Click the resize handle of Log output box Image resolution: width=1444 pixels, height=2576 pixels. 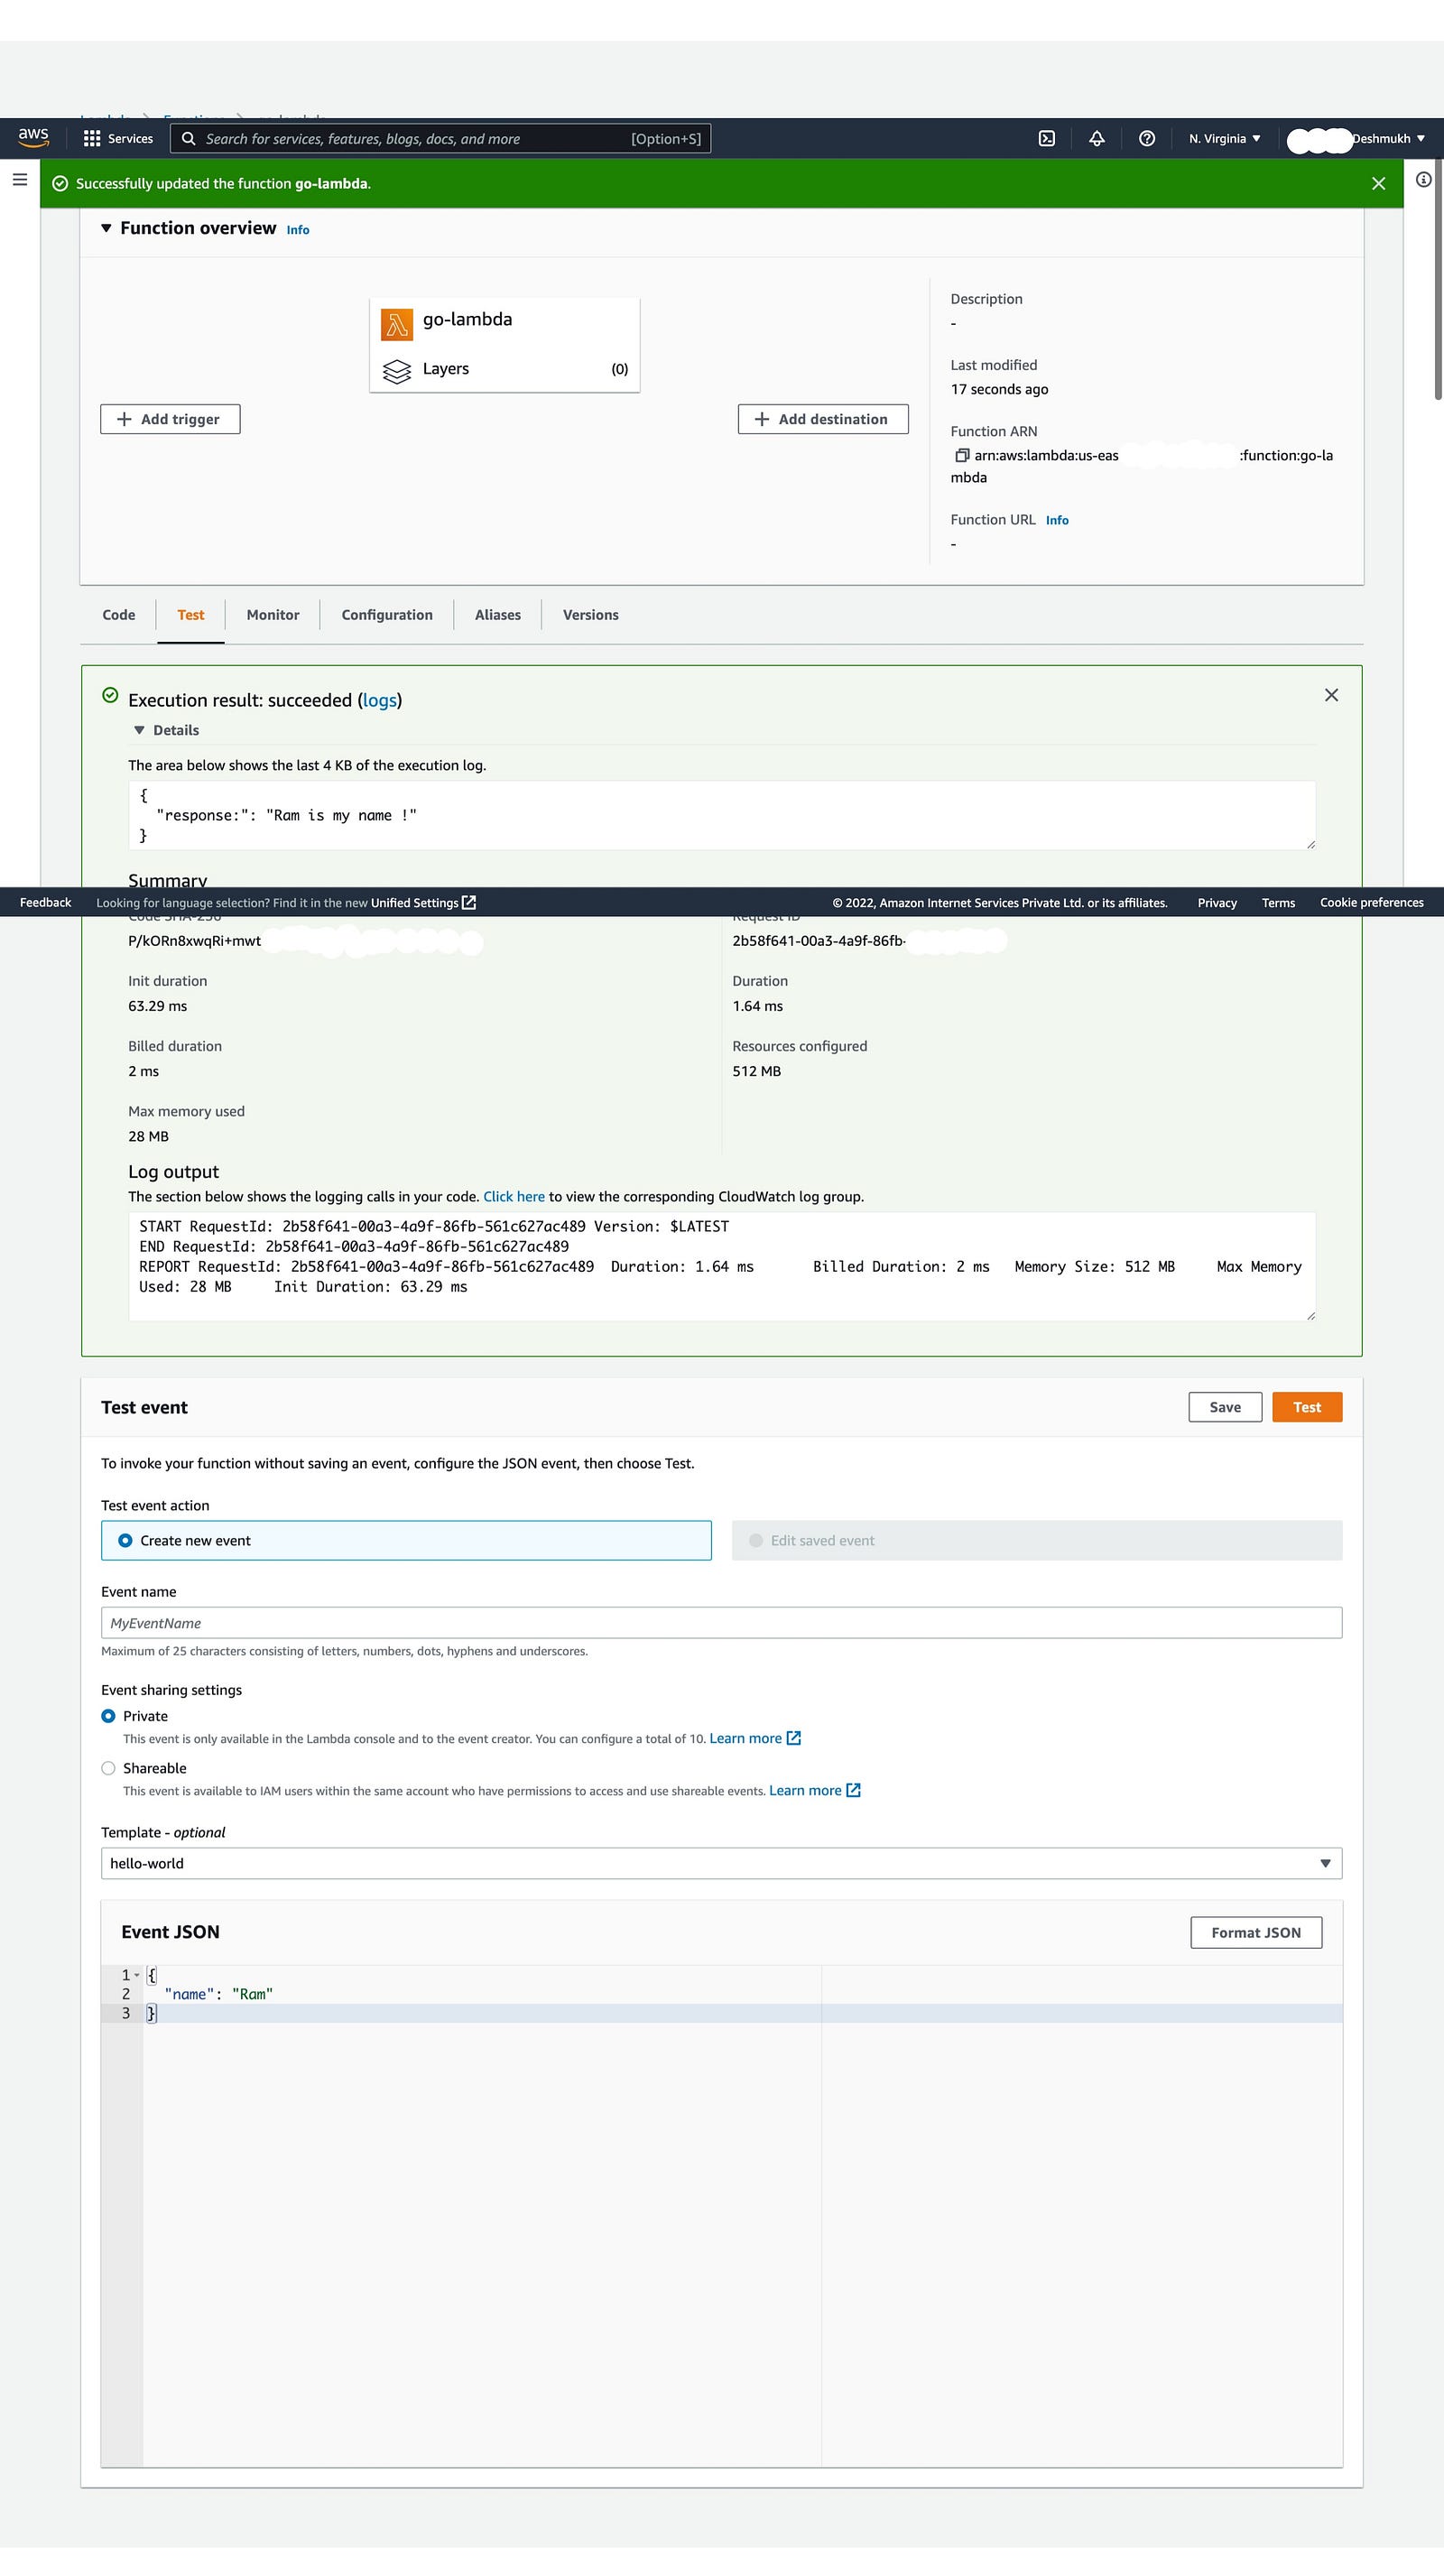point(1310,1316)
